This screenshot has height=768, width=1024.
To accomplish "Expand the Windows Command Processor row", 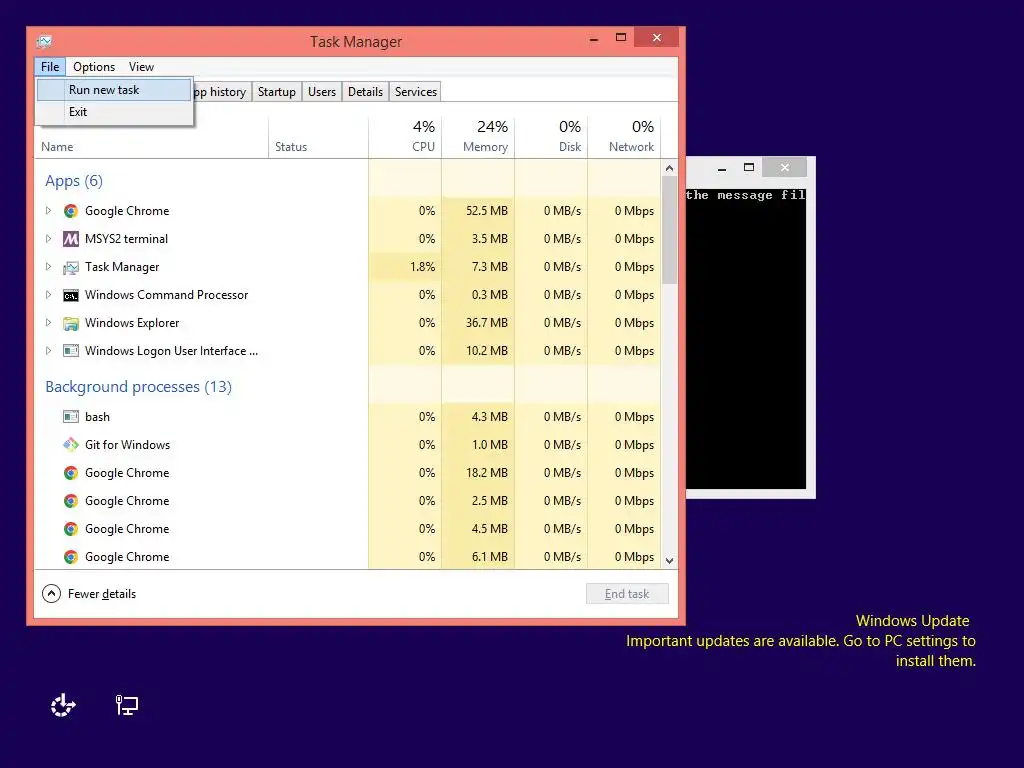I will [48, 295].
